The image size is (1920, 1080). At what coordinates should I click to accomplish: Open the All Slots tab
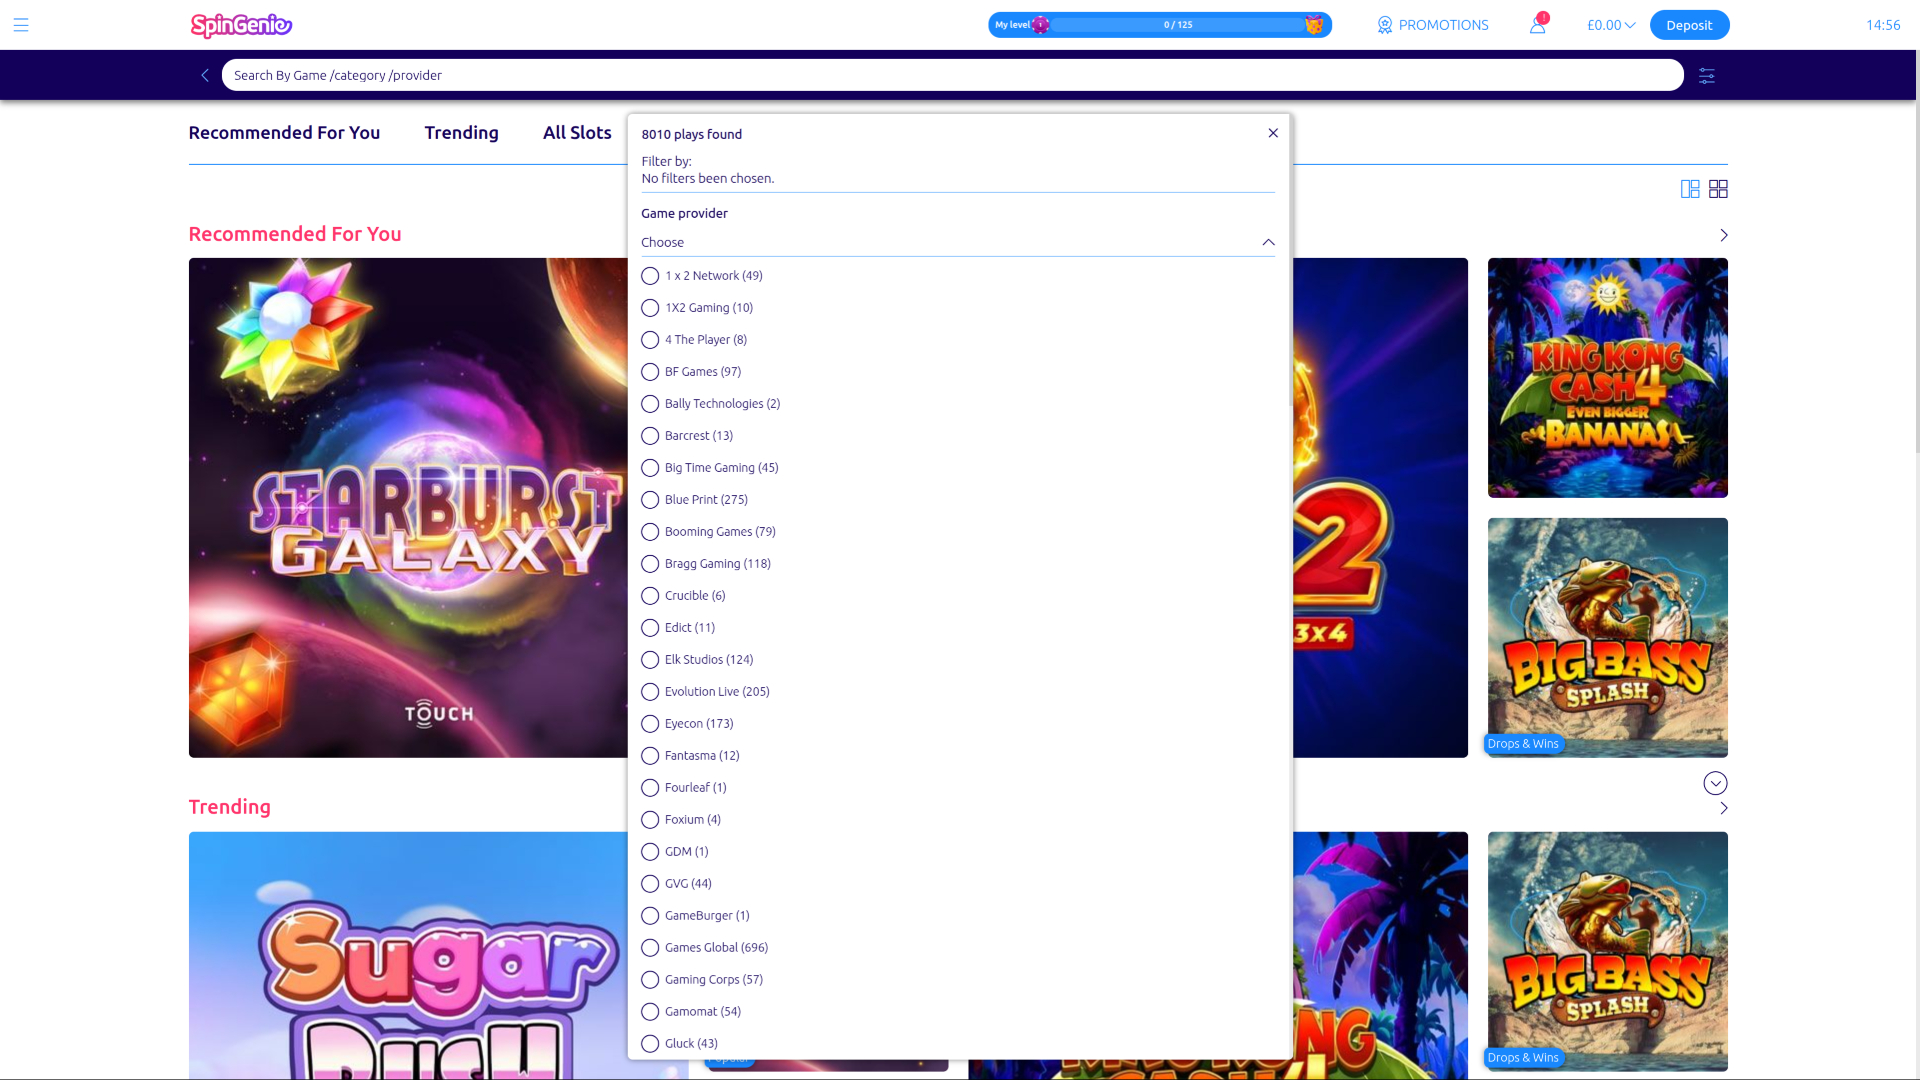click(x=577, y=133)
